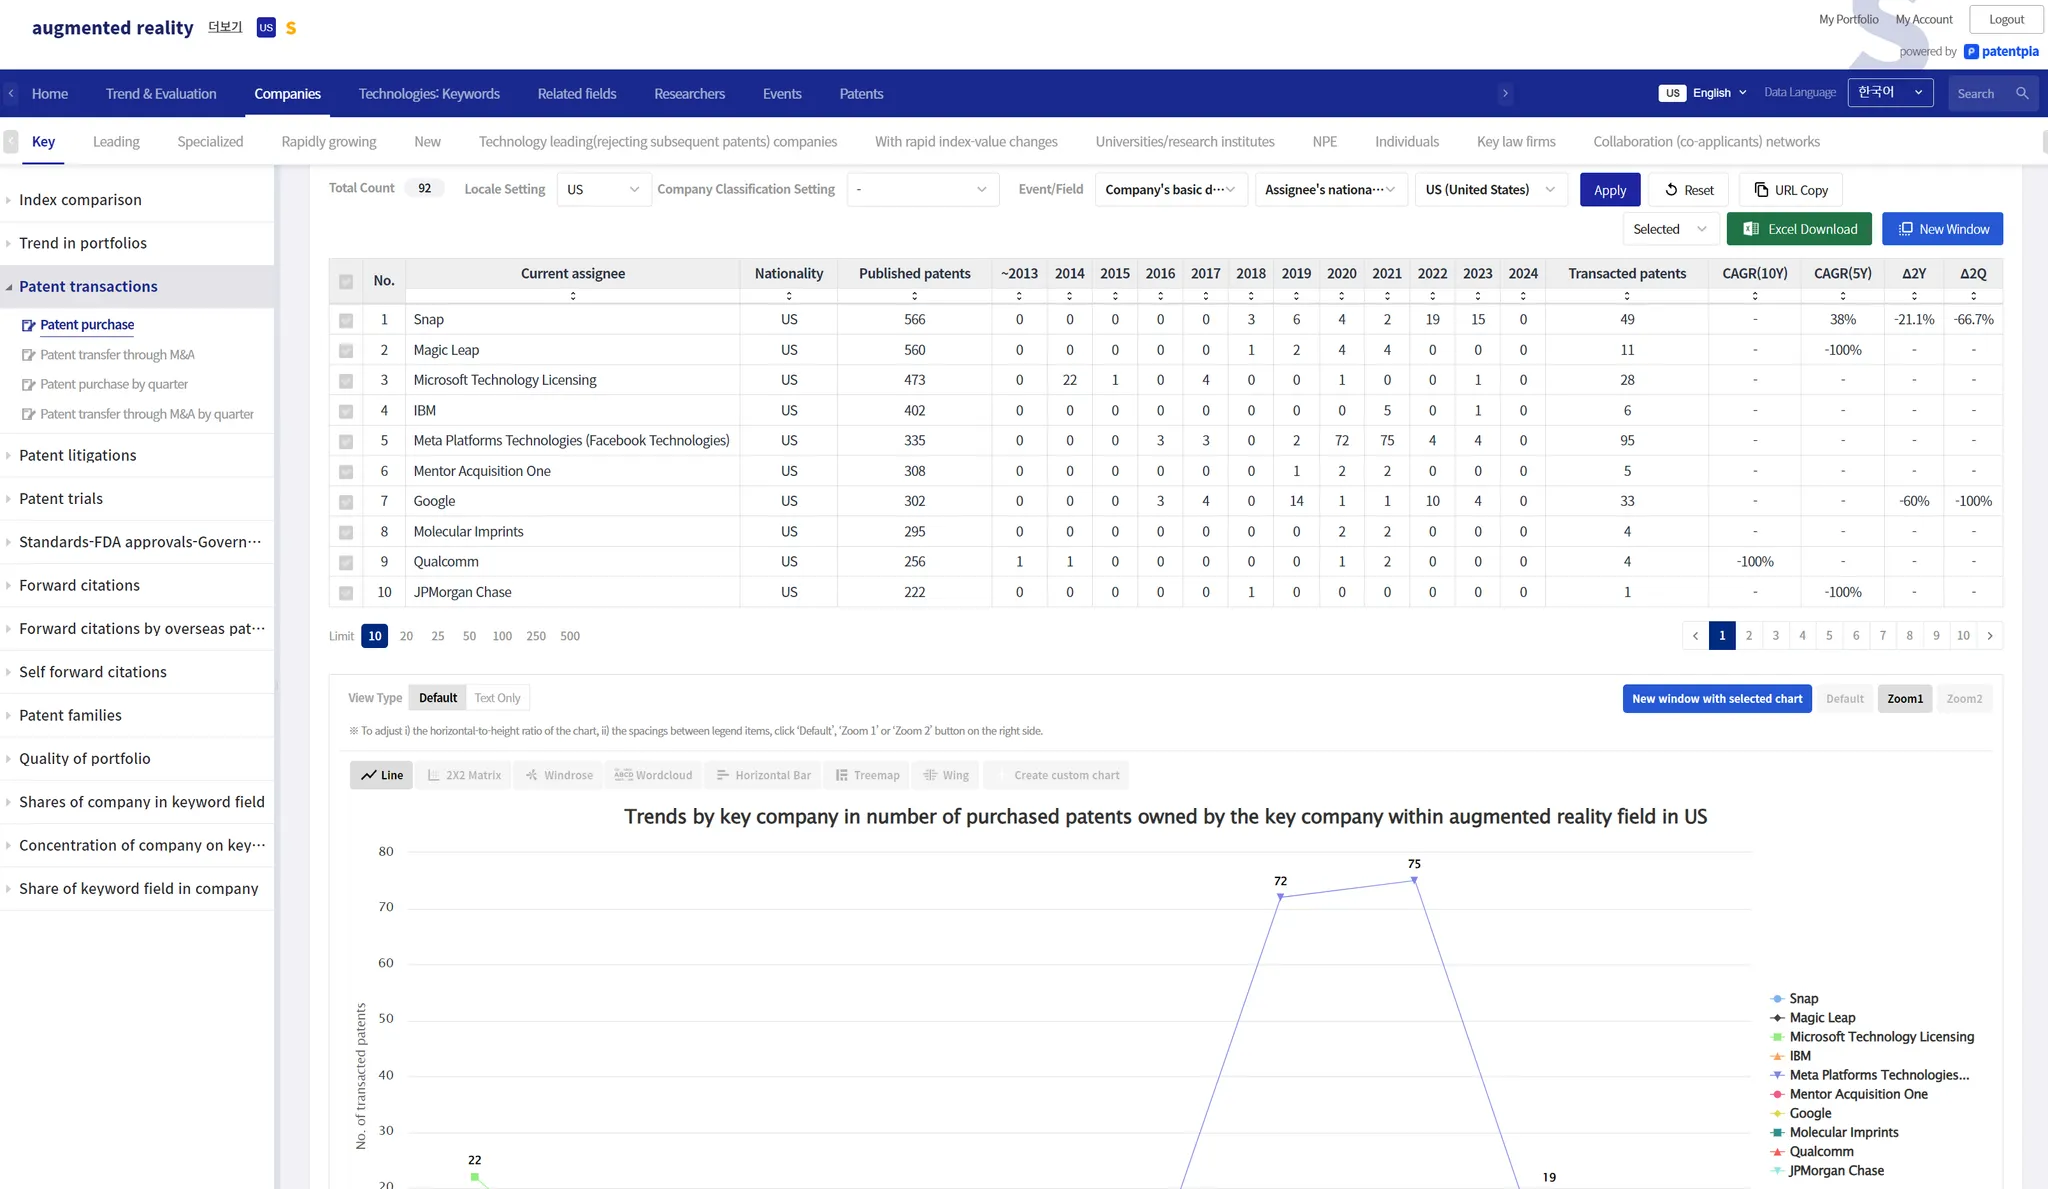Screen dimensions: 2048x1189
Task: Tick the checkbox for the Google row
Action: (x=346, y=502)
